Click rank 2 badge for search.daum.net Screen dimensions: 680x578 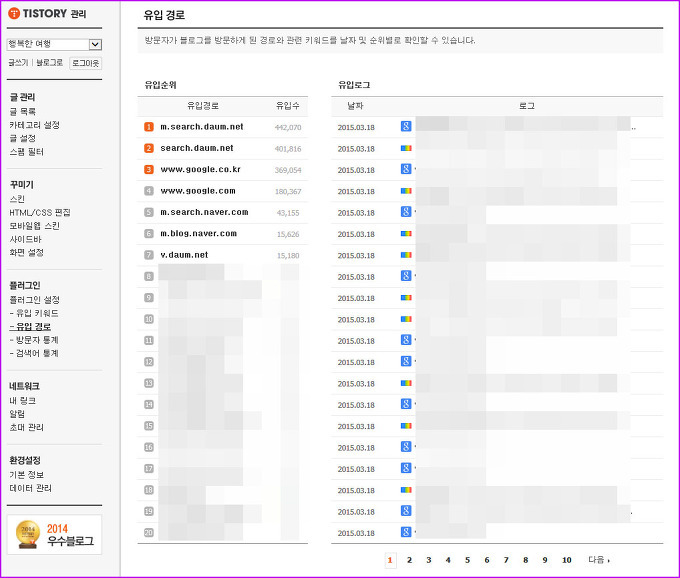pyautogui.click(x=149, y=148)
